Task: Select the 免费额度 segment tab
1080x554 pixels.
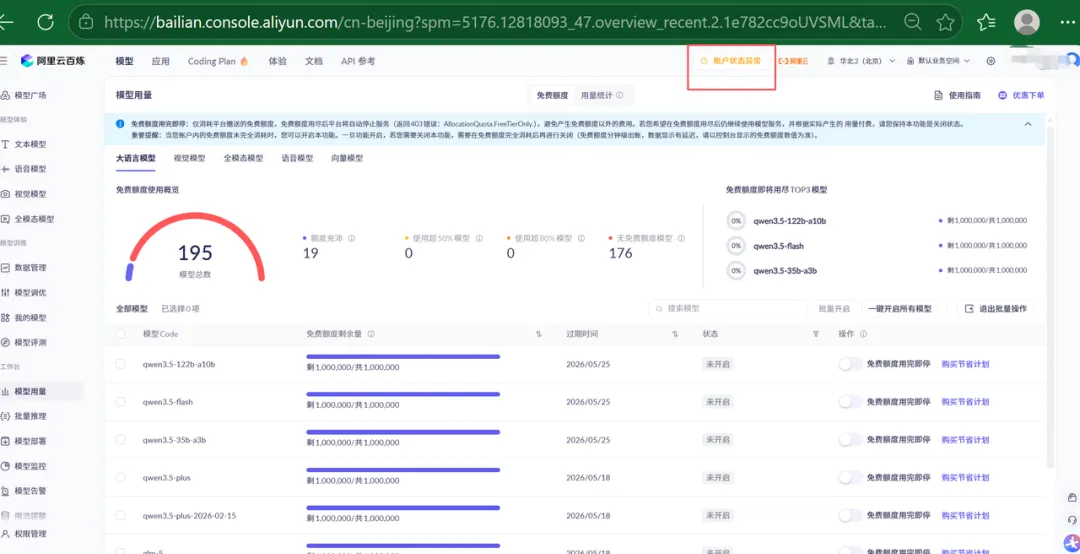Action: click(x=552, y=95)
